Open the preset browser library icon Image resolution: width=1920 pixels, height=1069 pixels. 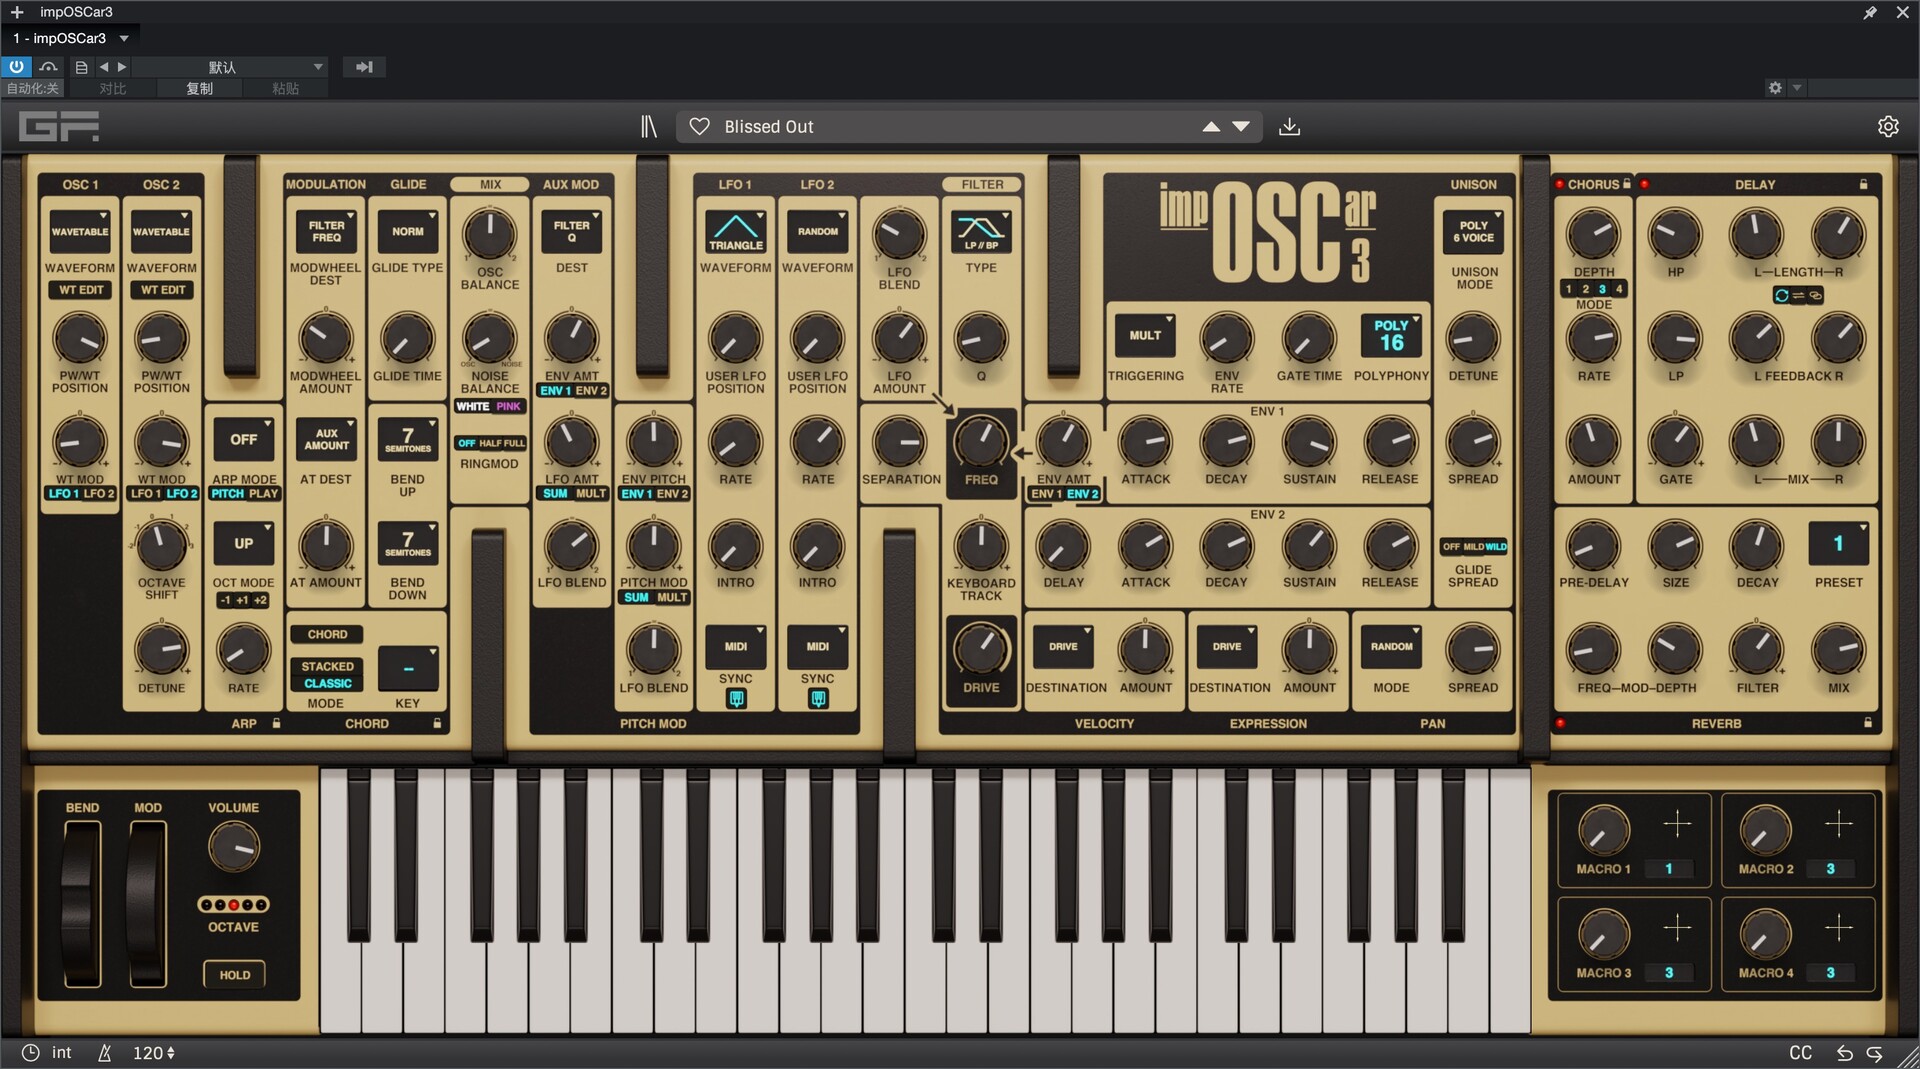pos(648,127)
